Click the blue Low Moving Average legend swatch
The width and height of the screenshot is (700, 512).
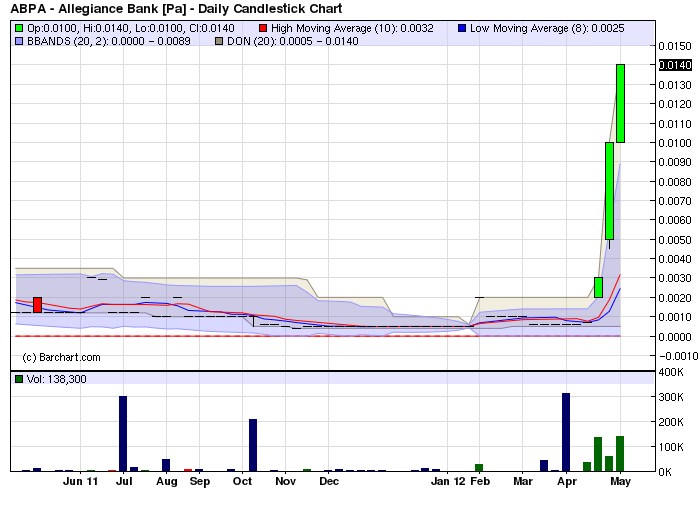[462, 29]
